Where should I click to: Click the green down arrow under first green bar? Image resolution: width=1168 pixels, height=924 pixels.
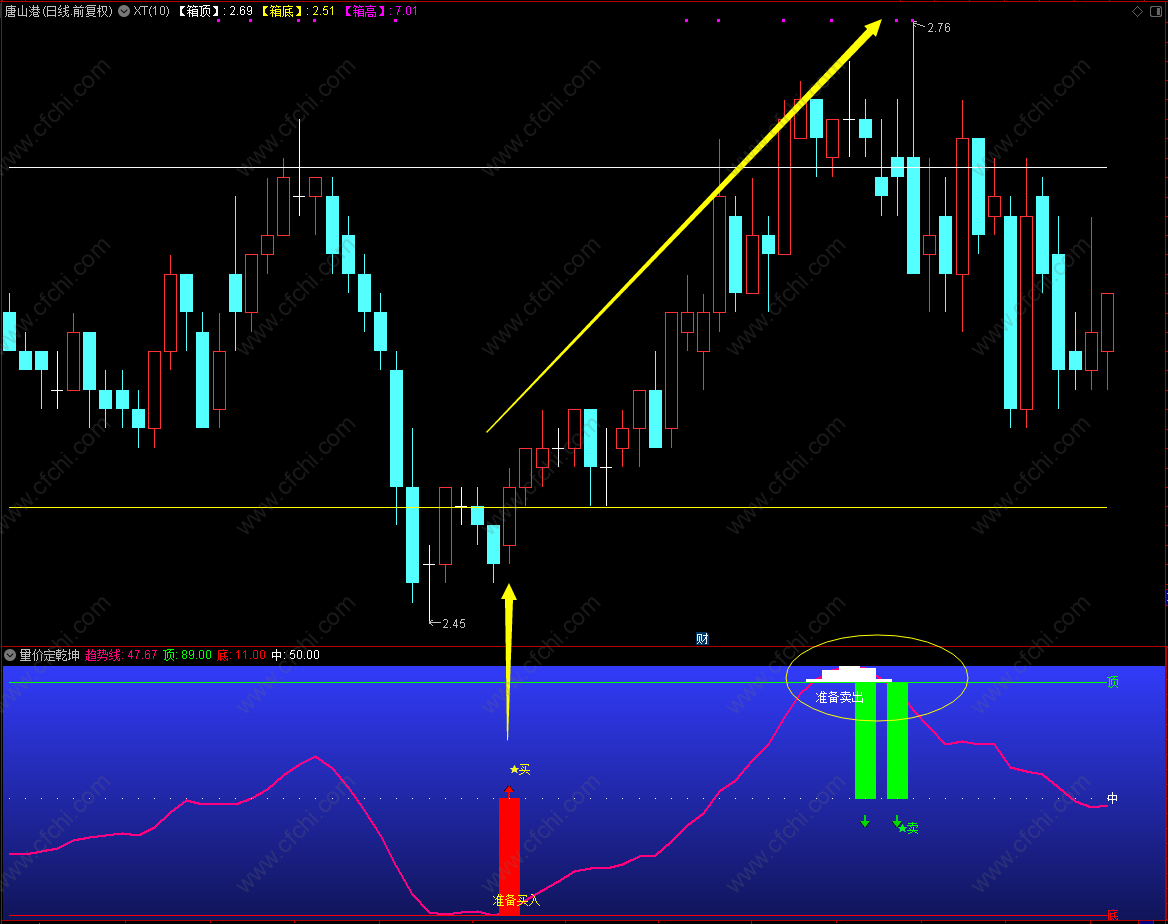coord(865,821)
